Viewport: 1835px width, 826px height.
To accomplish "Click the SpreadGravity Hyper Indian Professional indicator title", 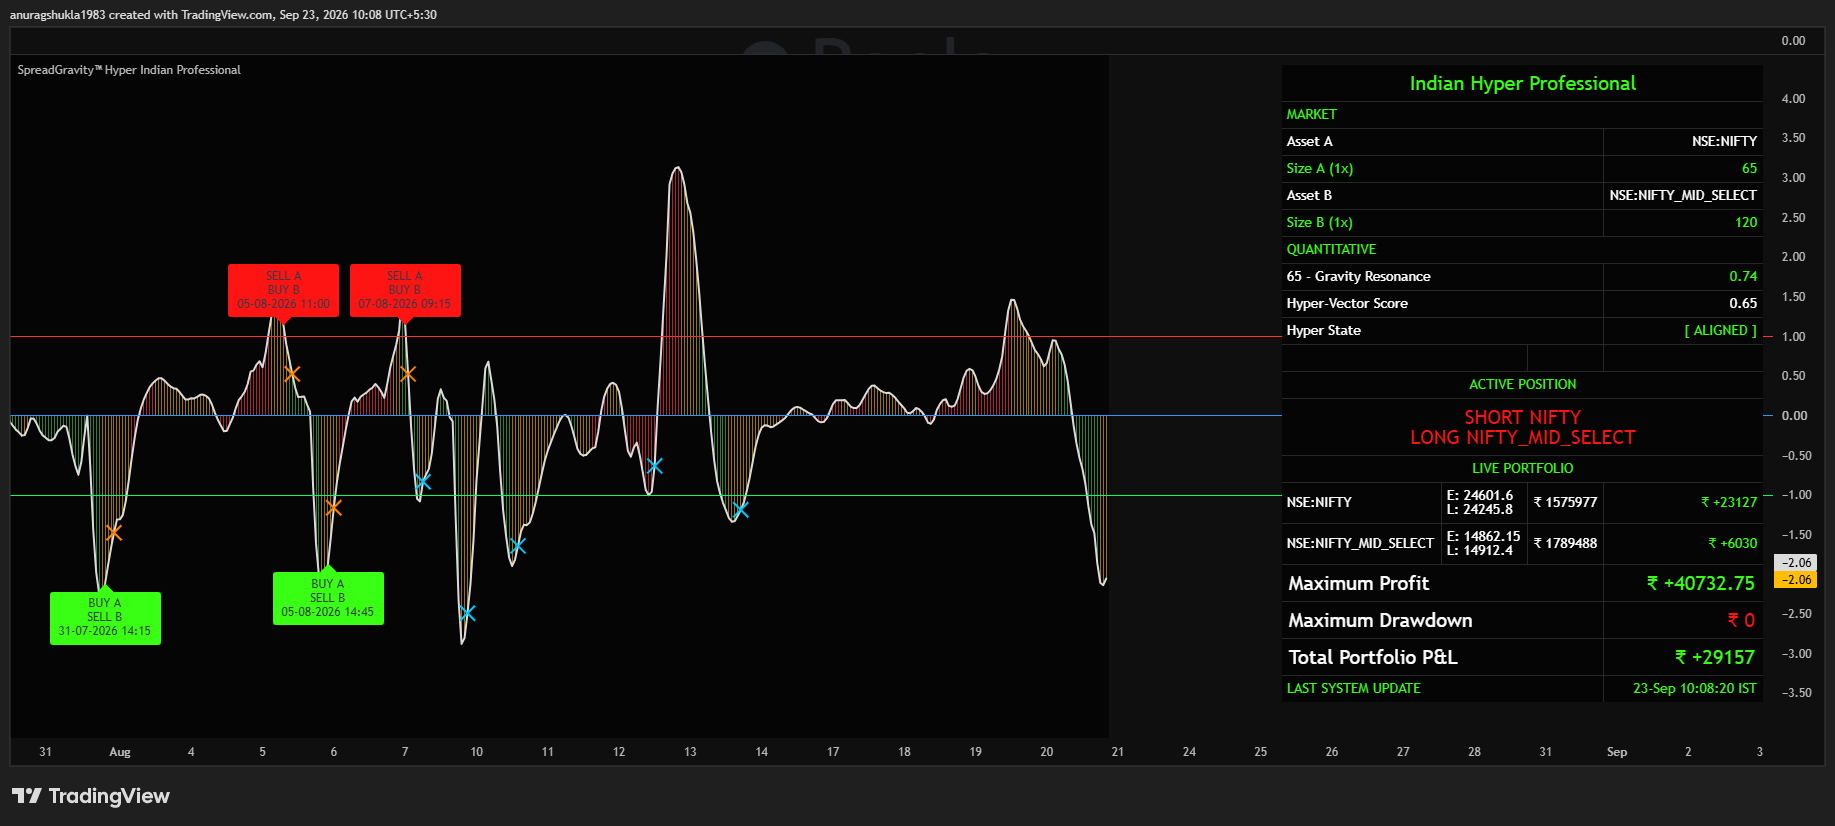I will coord(129,70).
